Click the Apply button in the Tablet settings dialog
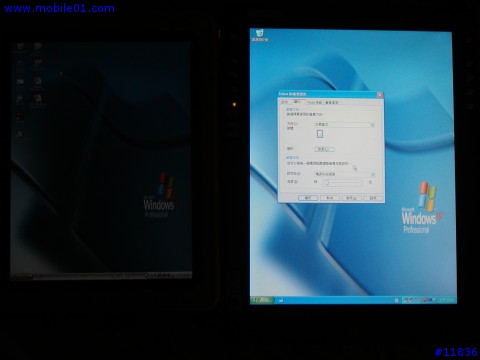480x360 pixels. coord(352,198)
